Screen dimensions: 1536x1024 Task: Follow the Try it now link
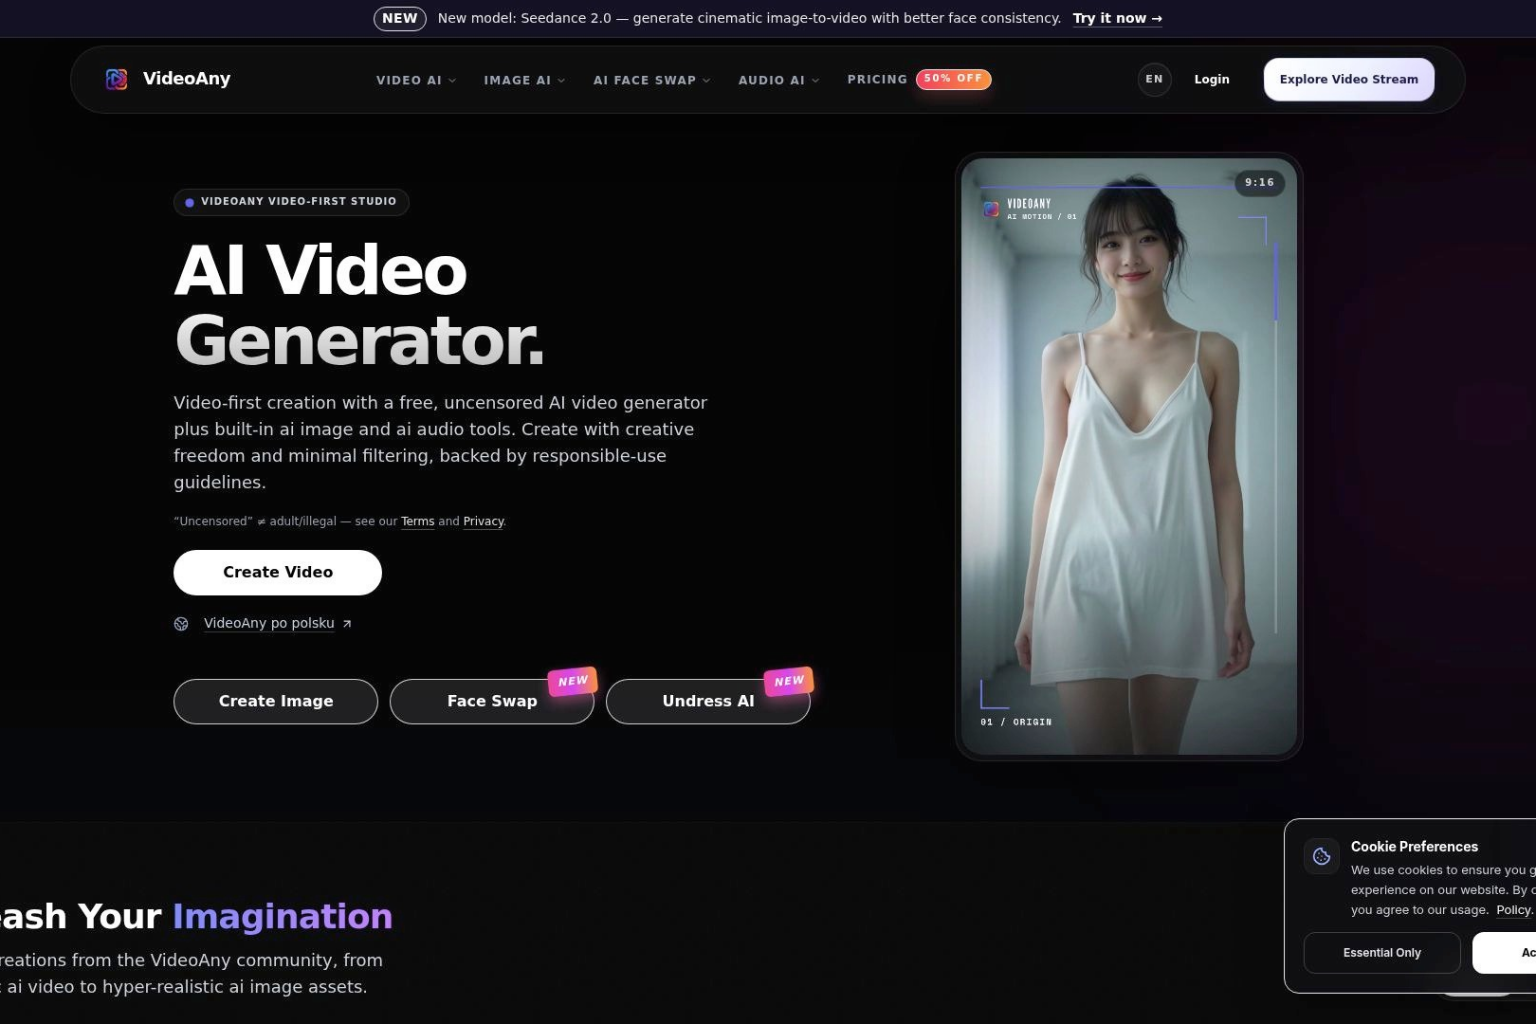1117,18
